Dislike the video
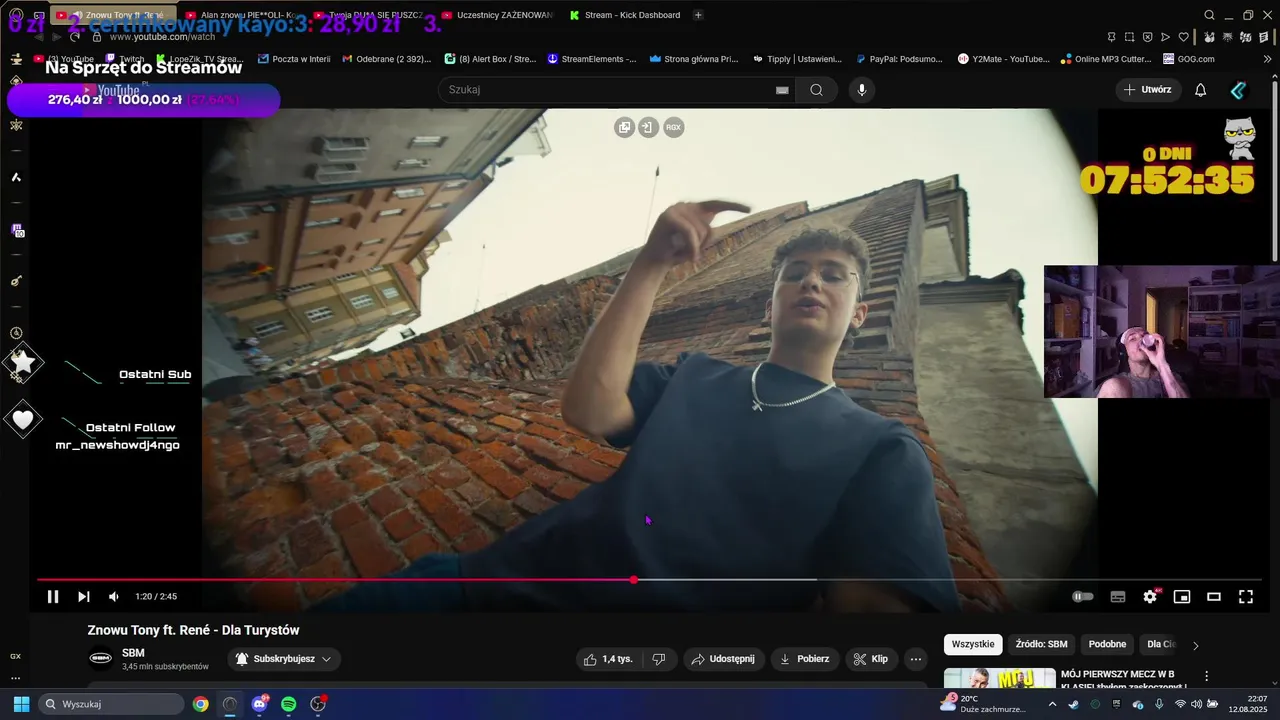Screen dimensions: 1280x720 (x=659, y=659)
